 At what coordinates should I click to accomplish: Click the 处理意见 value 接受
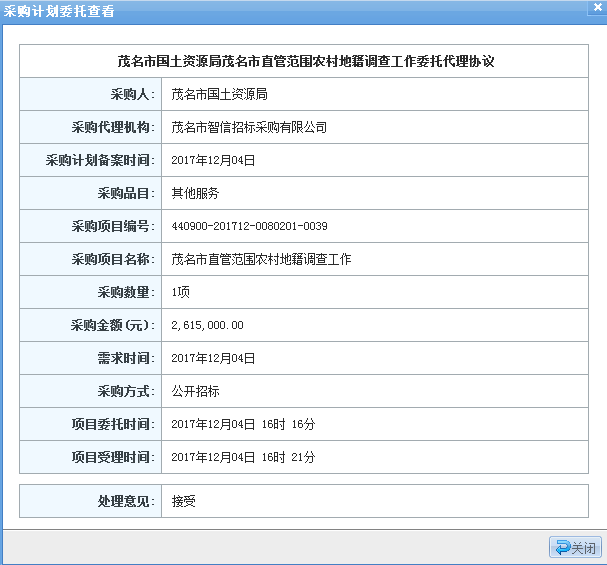[x=183, y=500]
